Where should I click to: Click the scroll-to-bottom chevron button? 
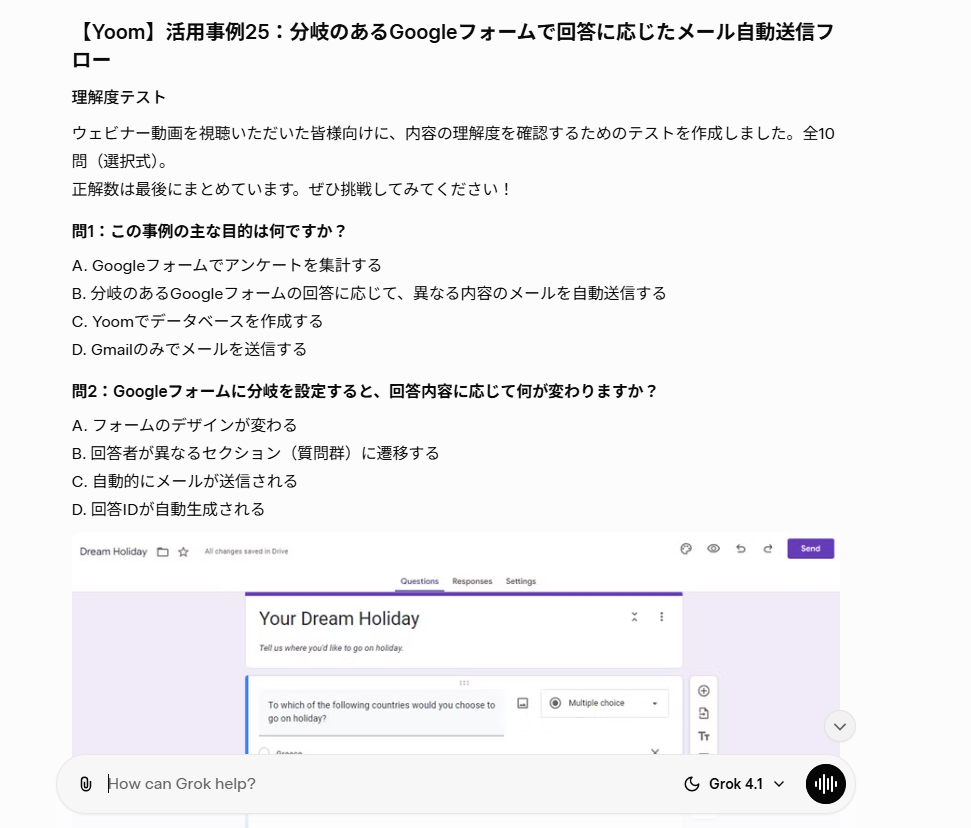(x=840, y=726)
